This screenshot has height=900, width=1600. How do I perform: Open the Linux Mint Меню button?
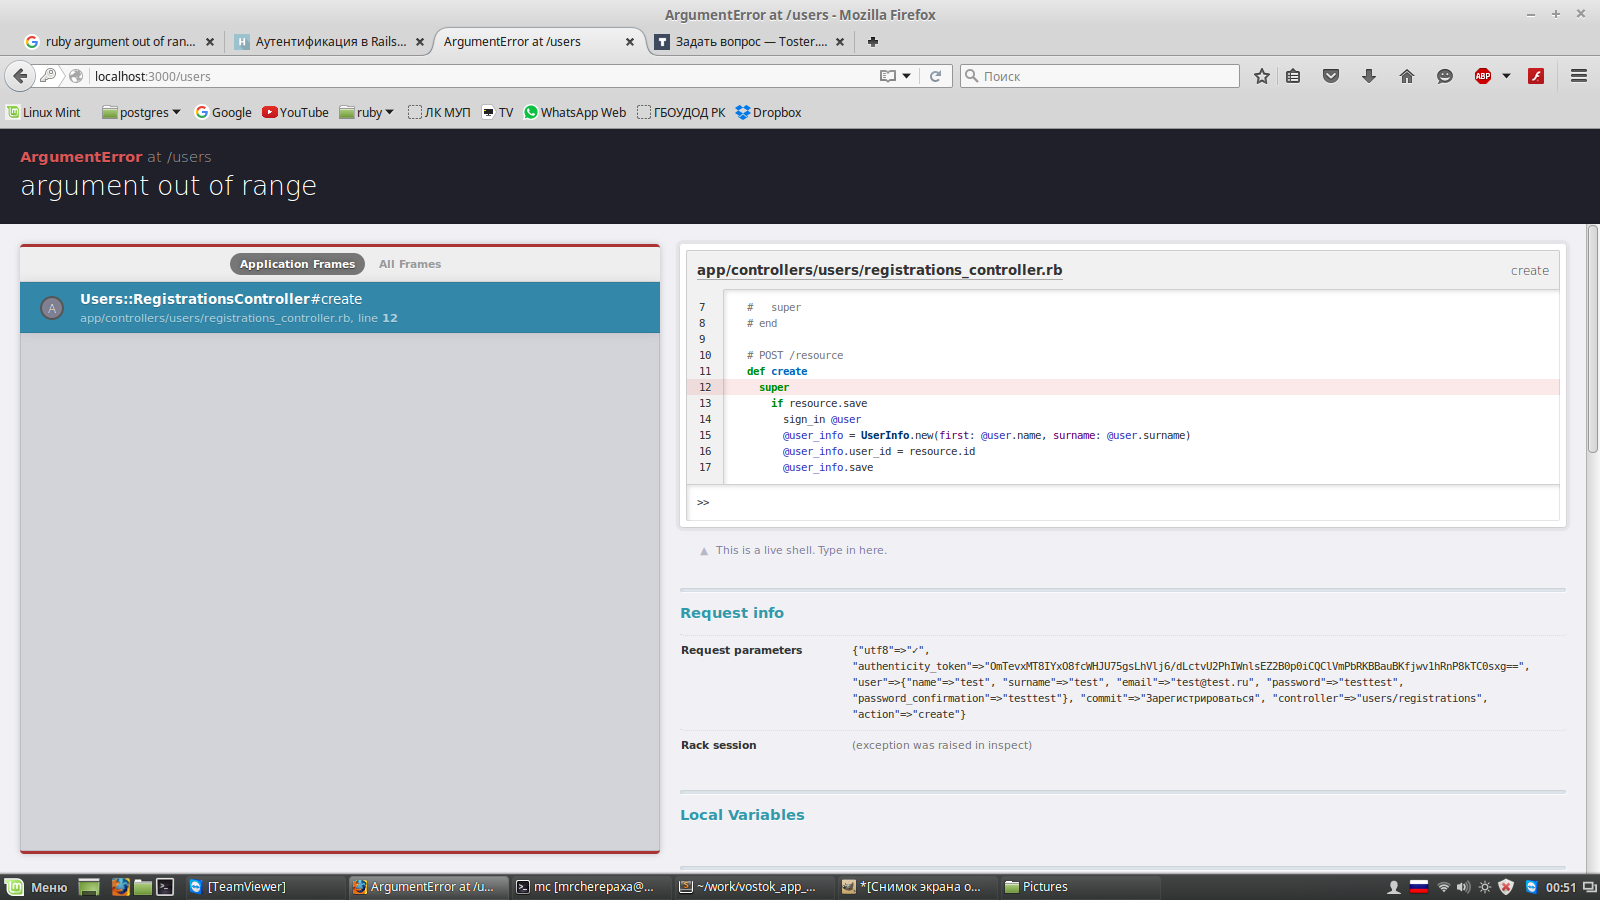pyautogui.click(x=37, y=887)
